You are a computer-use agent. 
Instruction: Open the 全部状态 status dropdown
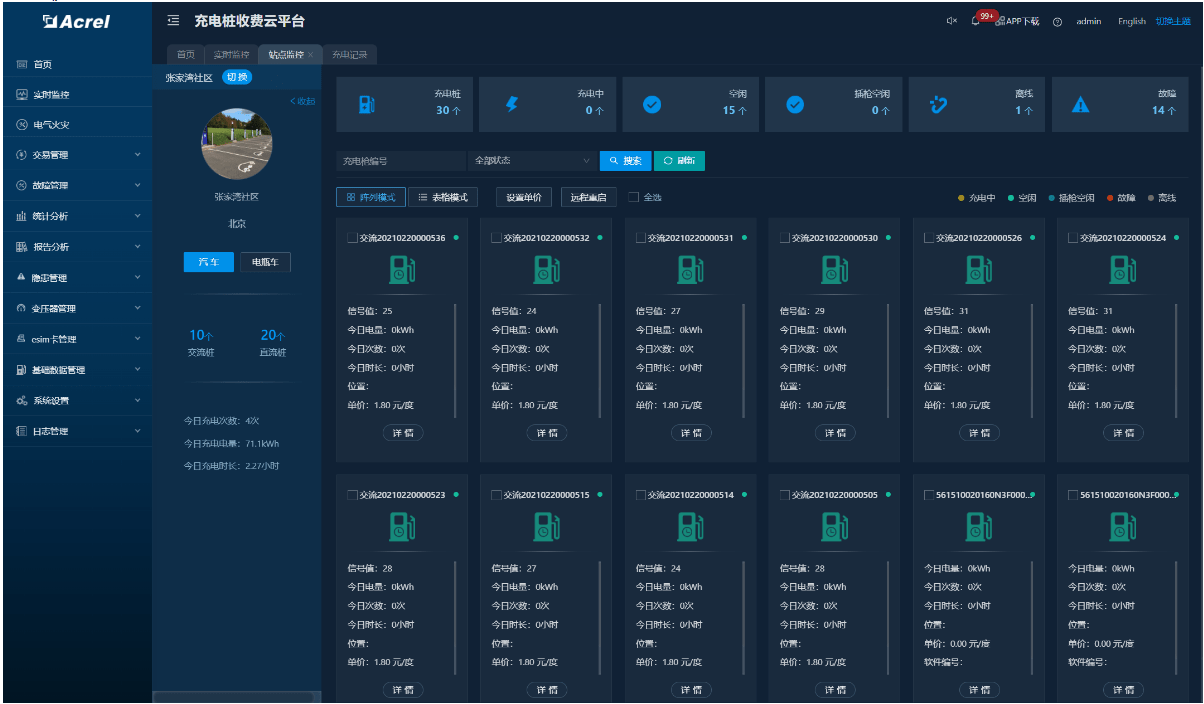coord(532,160)
